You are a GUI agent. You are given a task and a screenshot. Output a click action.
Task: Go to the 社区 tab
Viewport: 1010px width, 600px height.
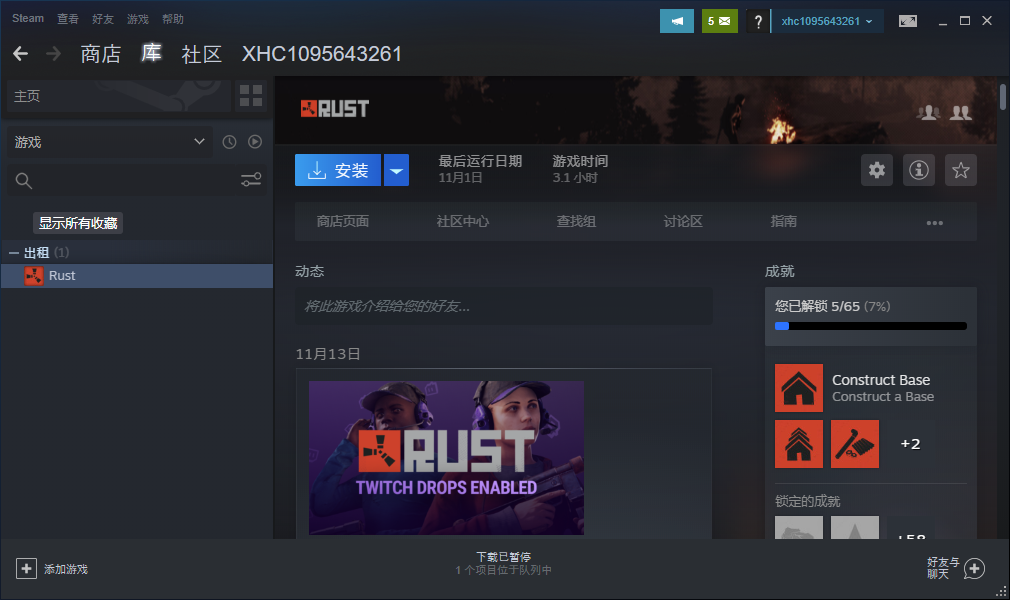click(202, 54)
